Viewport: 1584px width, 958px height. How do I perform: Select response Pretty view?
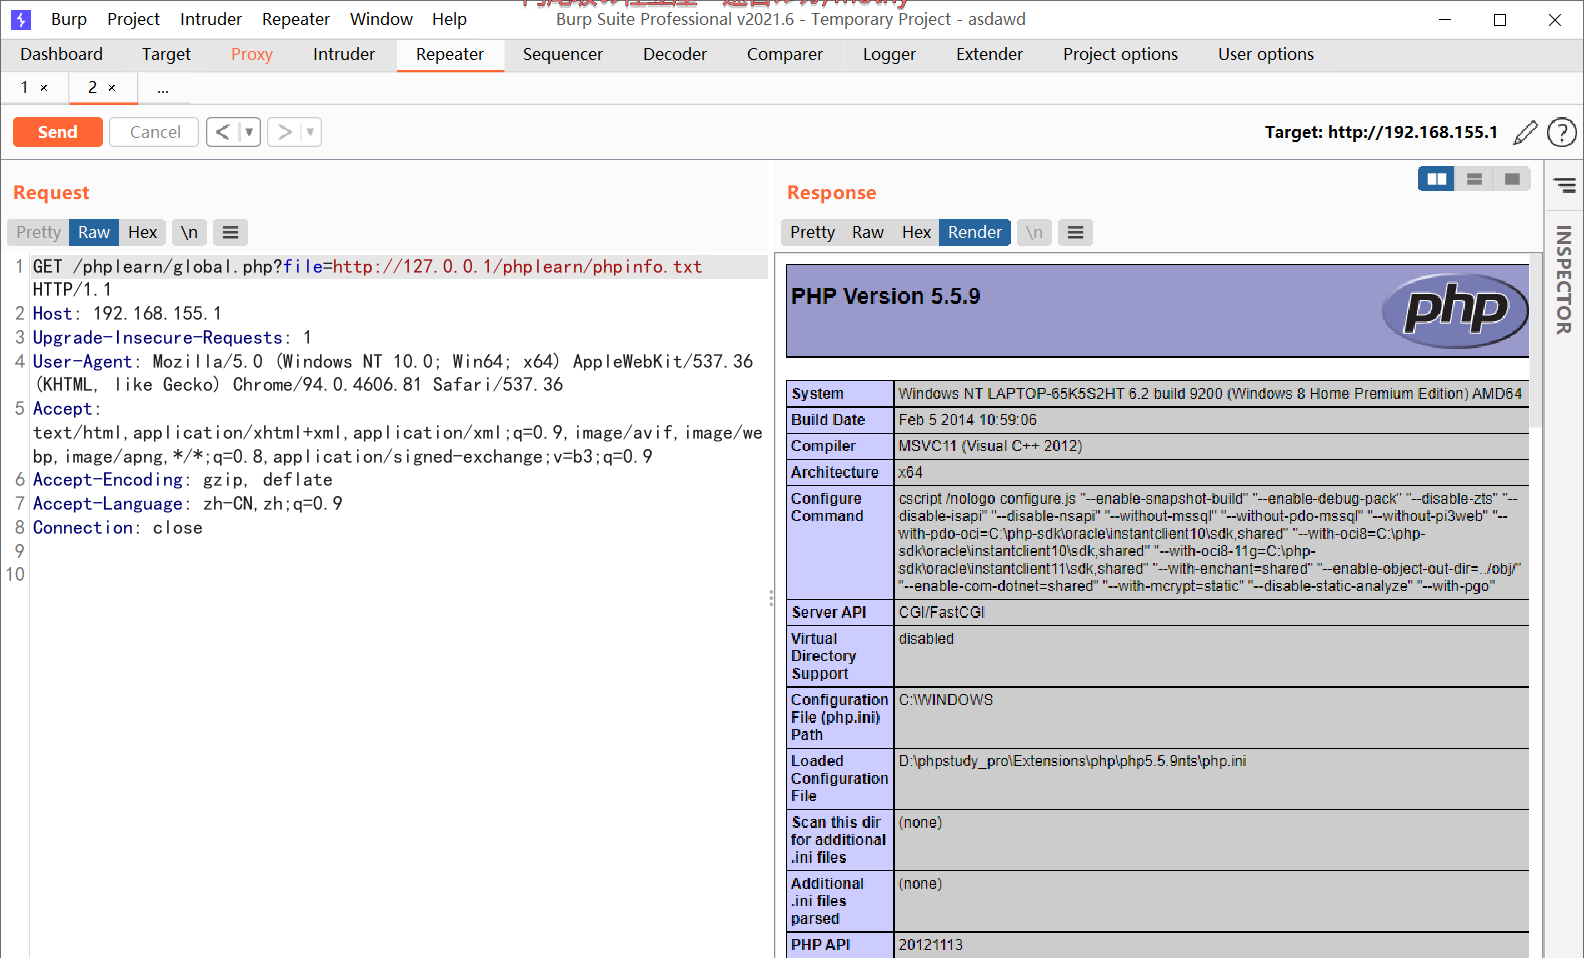click(812, 232)
